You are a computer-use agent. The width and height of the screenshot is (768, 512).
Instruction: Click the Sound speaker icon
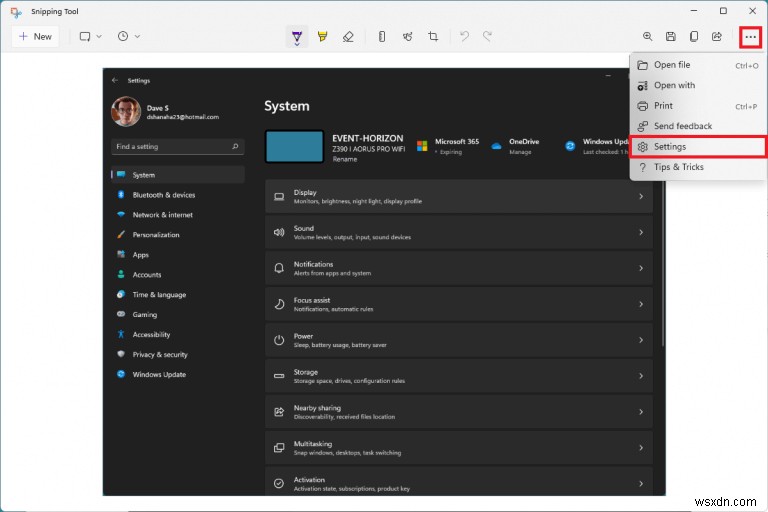[x=279, y=232]
